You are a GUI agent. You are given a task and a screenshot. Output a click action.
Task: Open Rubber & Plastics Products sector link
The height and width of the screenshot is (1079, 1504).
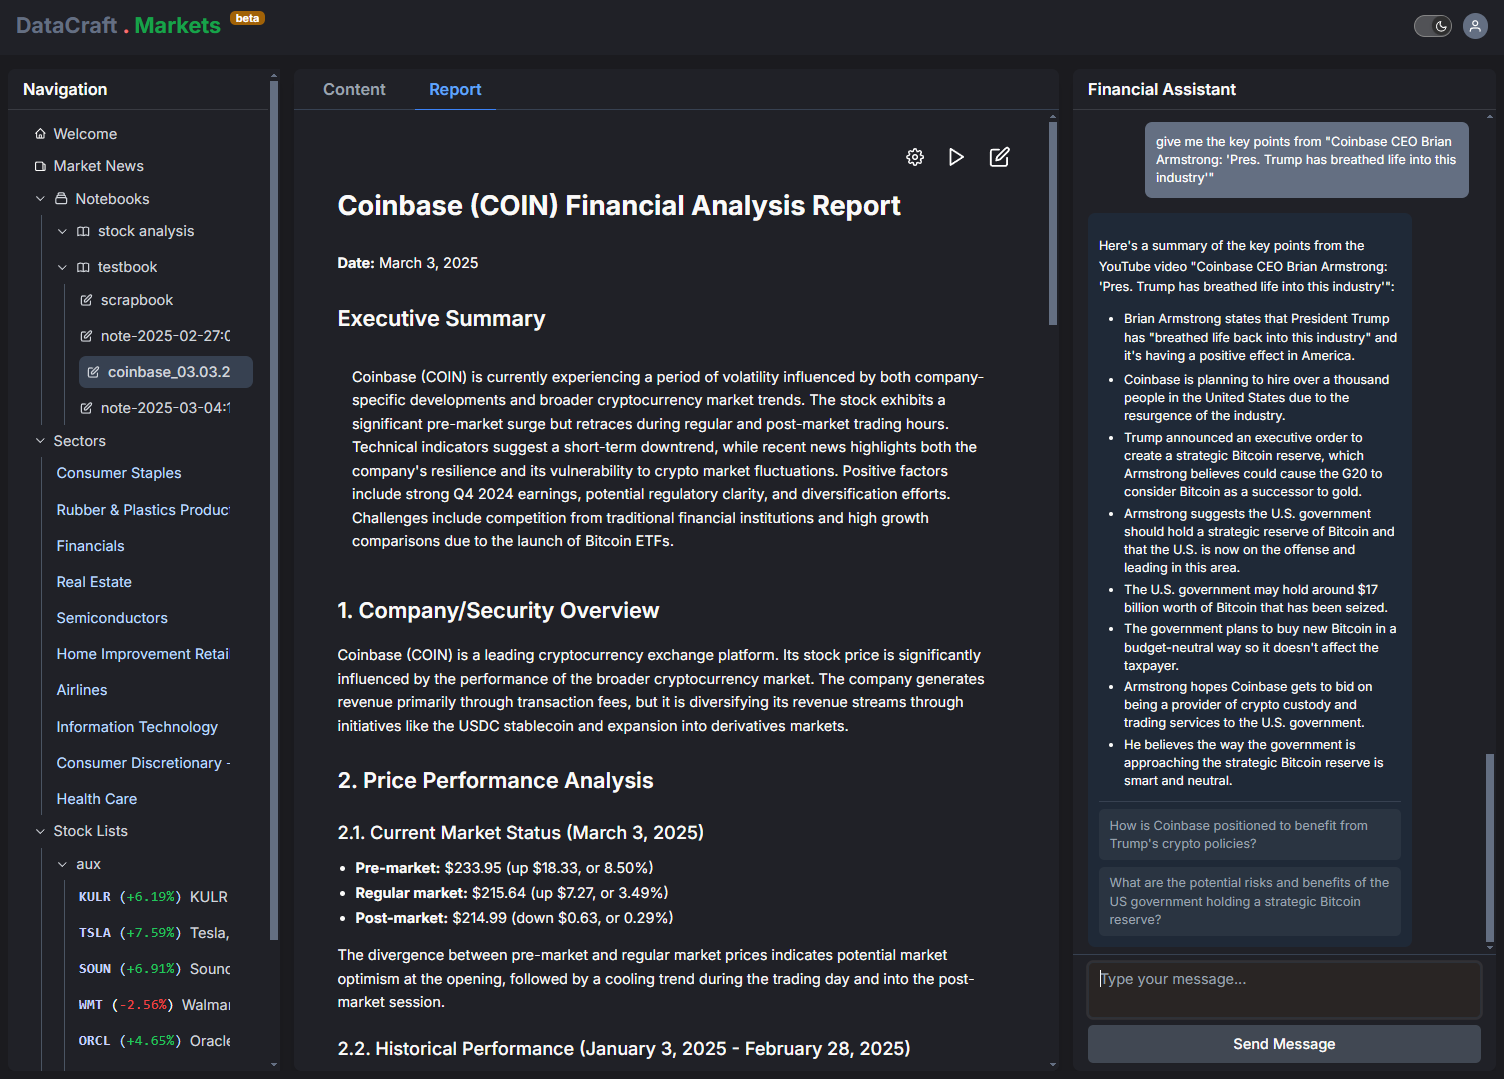143,510
